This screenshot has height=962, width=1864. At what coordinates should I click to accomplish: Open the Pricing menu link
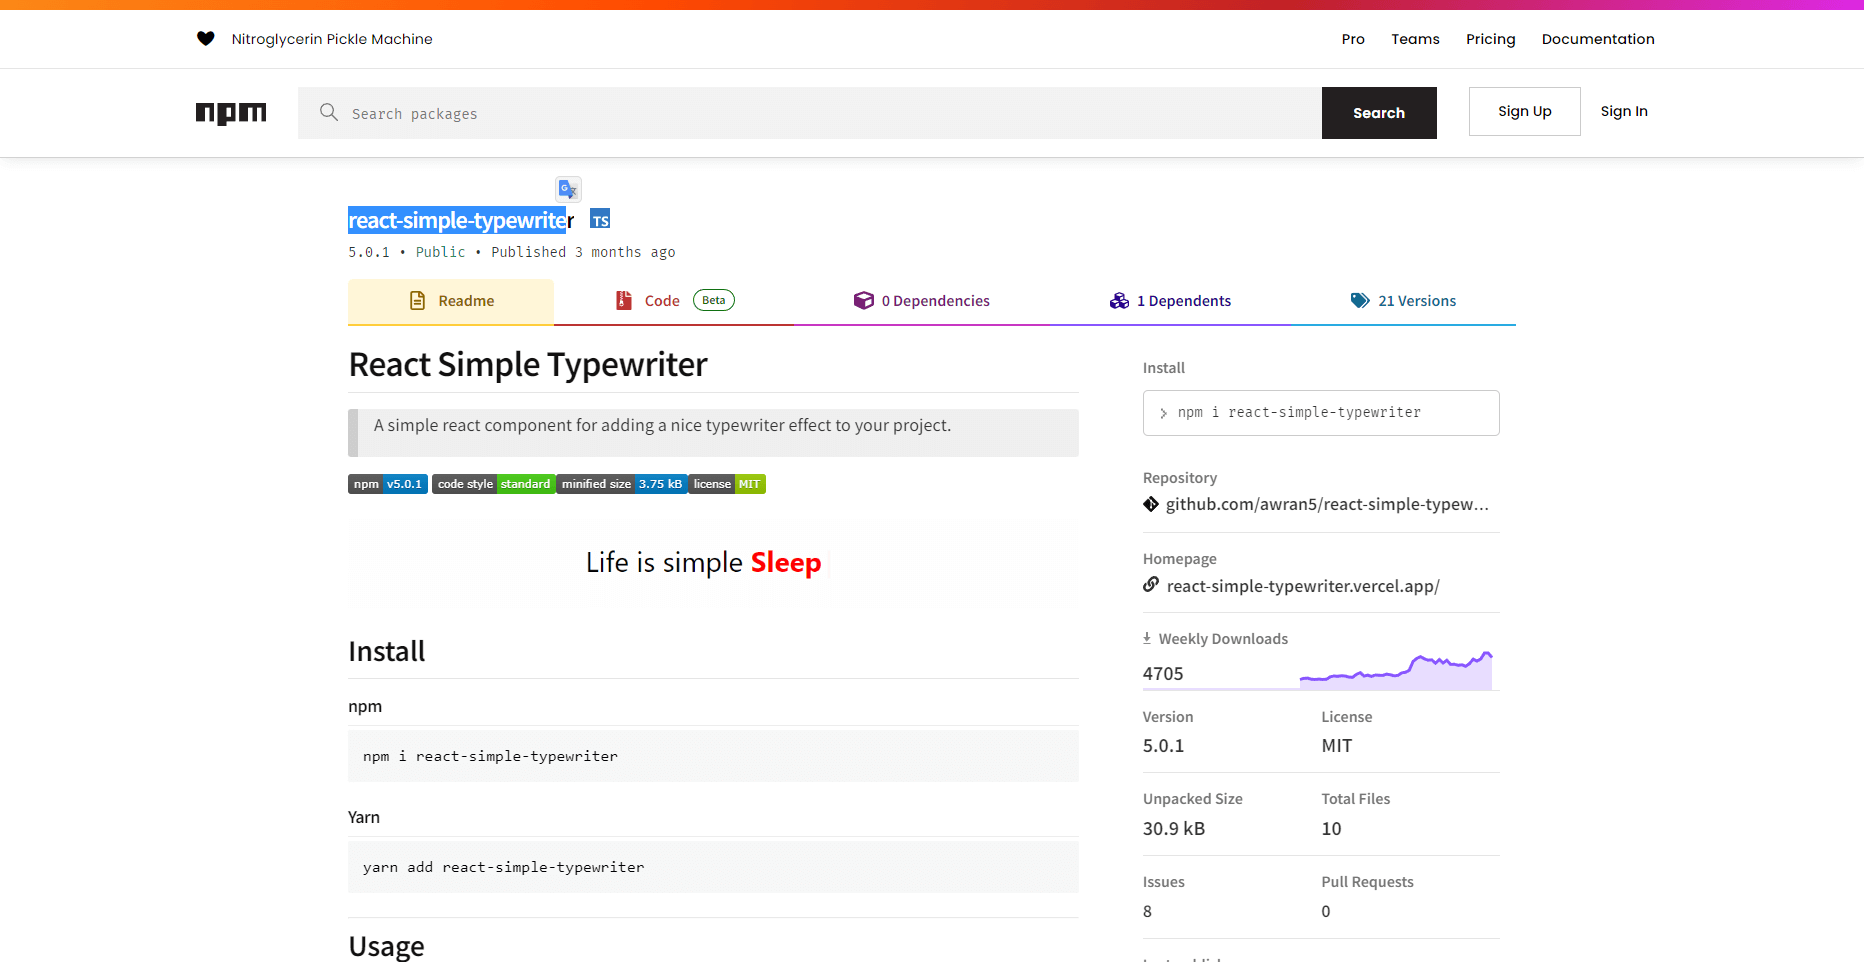click(1490, 39)
